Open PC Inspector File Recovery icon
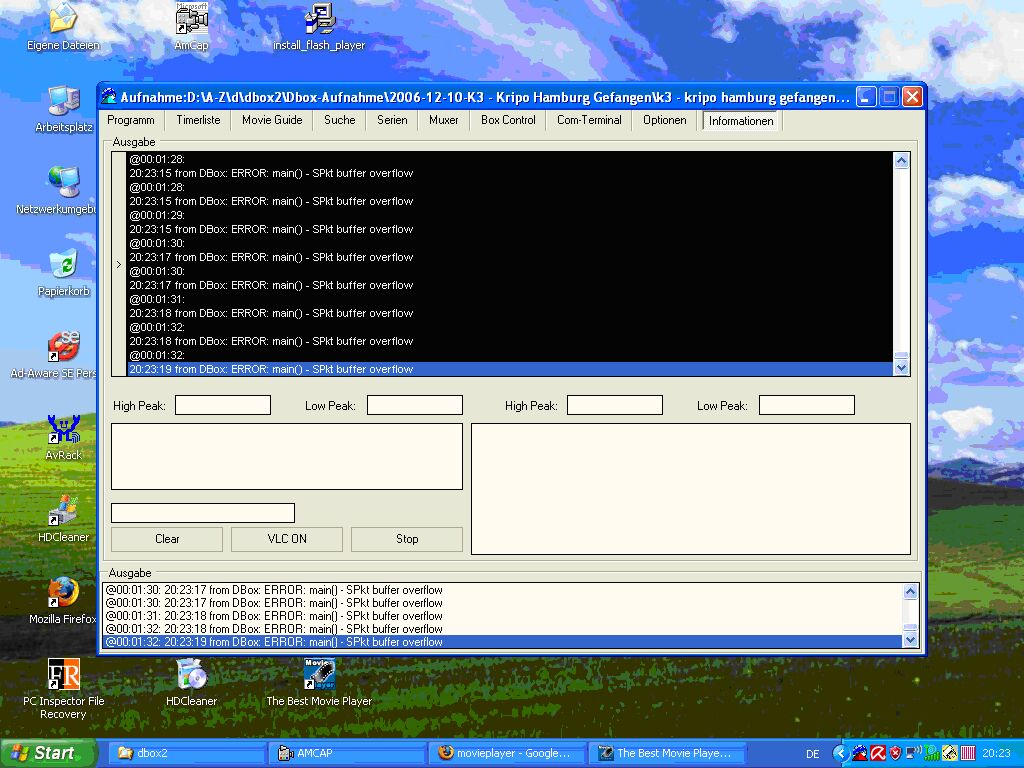This screenshot has width=1024, height=768. click(x=63, y=675)
